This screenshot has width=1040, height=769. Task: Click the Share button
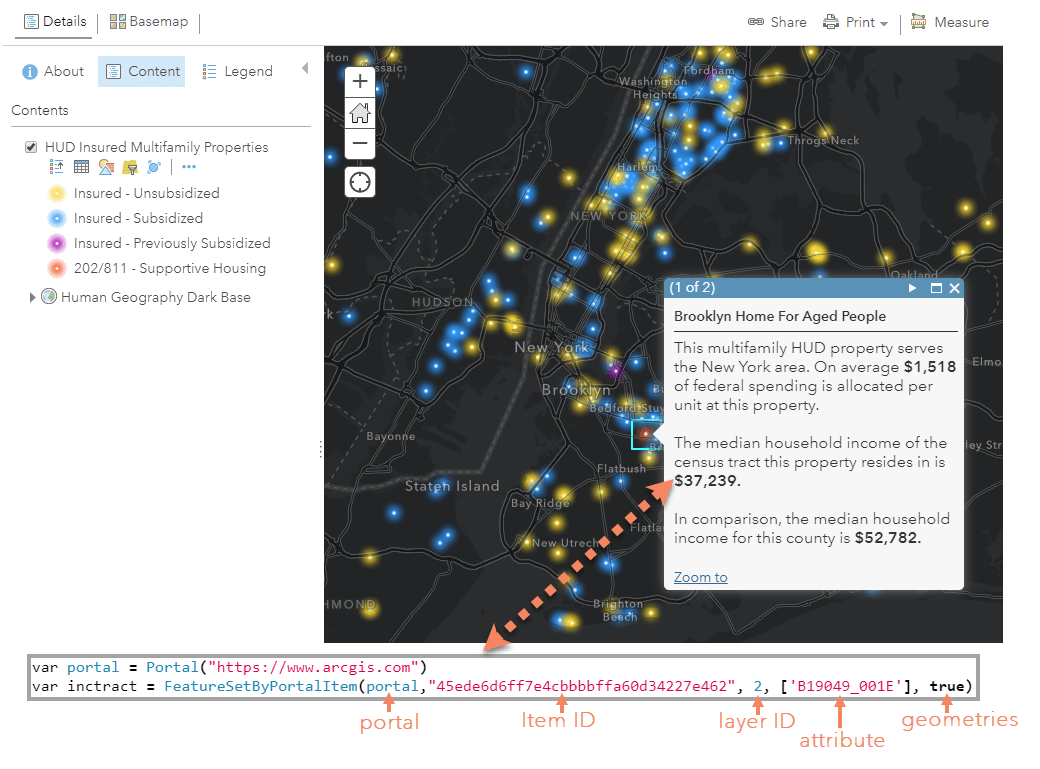[x=777, y=22]
